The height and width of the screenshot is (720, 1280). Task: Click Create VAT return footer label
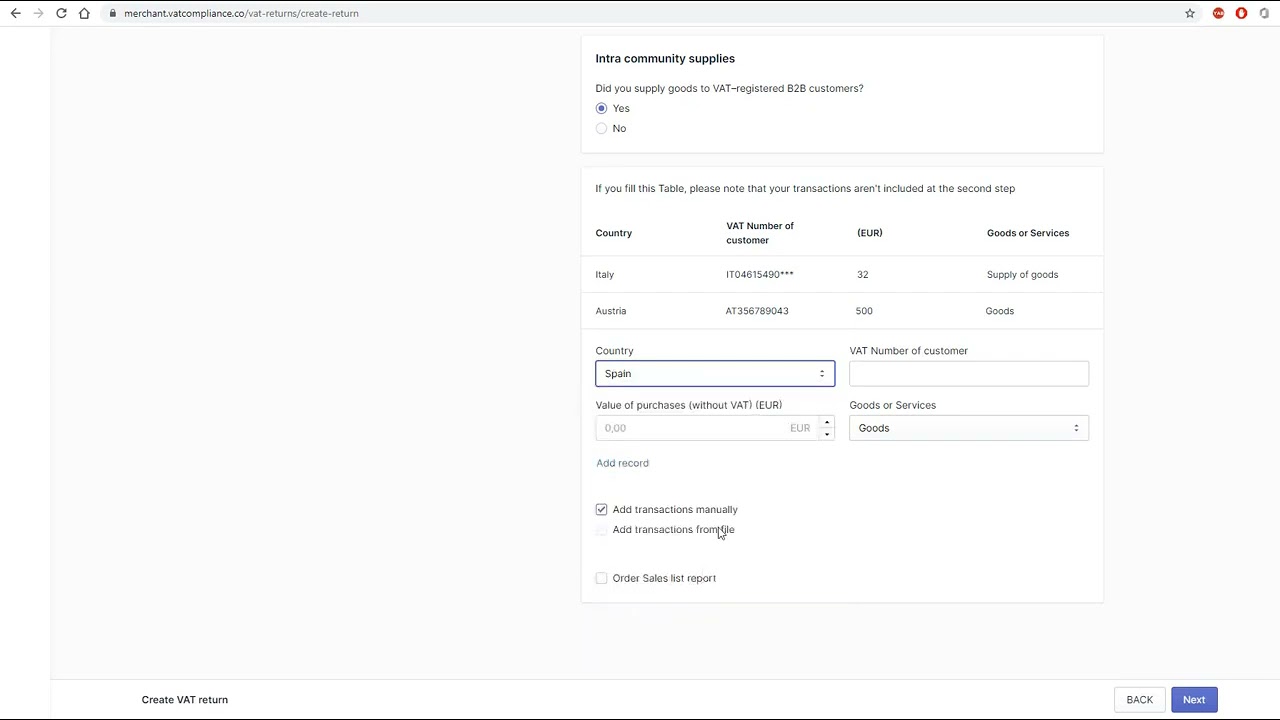coord(185,700)
